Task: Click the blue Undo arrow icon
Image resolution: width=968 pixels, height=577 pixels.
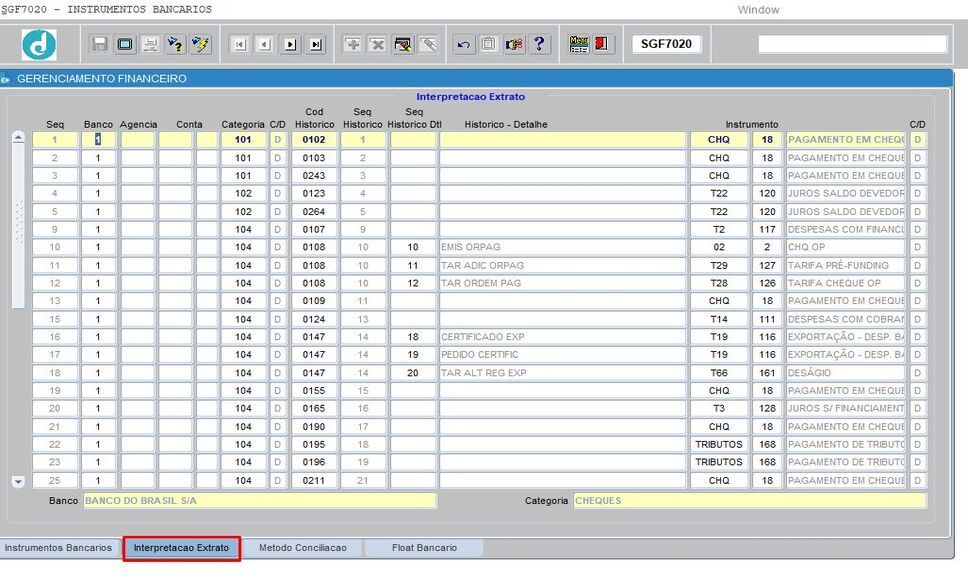Action: (x=464, y=44)
